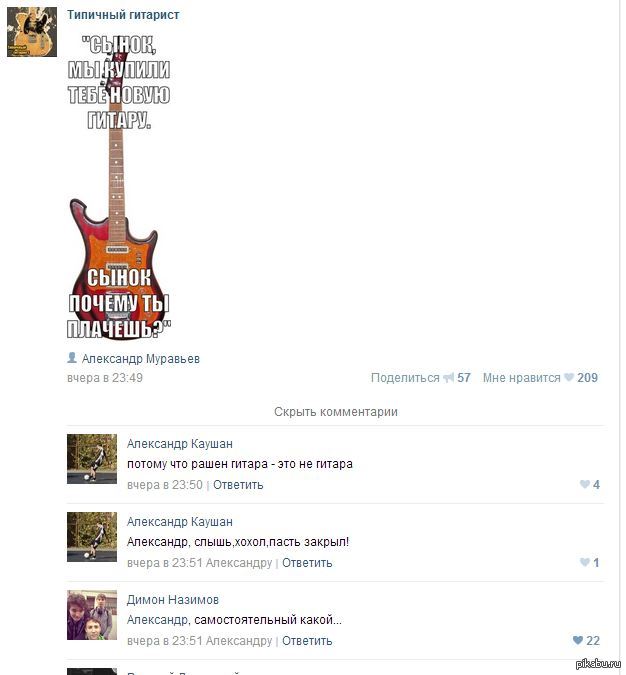Like the post via Мне нравится
Image resolution: width=626 pixels, height=675 pixels.
(521, 378)
